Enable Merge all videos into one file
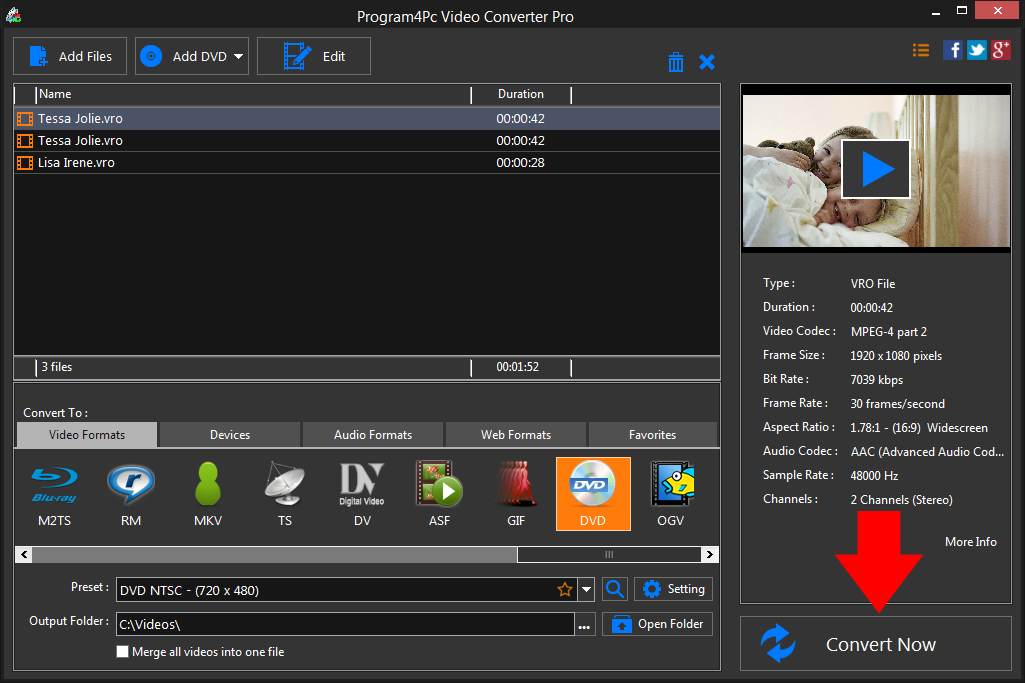This screenshot has width=1025, height=683. (123, 652)
